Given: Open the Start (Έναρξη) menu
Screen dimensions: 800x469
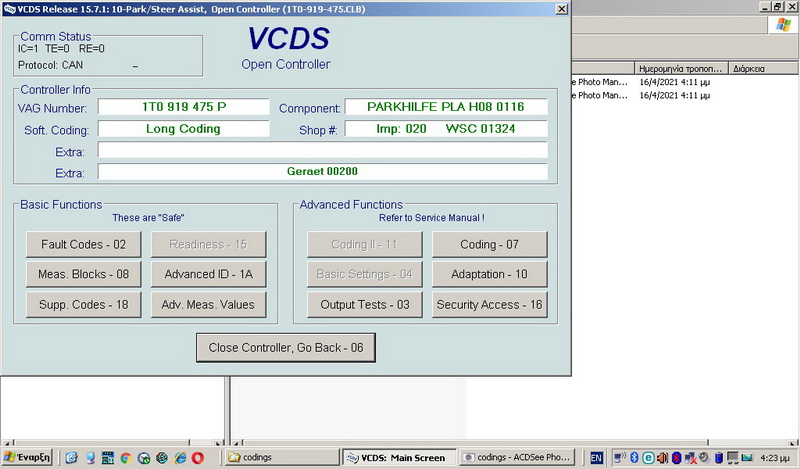Looking at the screenshot, I should 28,457.
